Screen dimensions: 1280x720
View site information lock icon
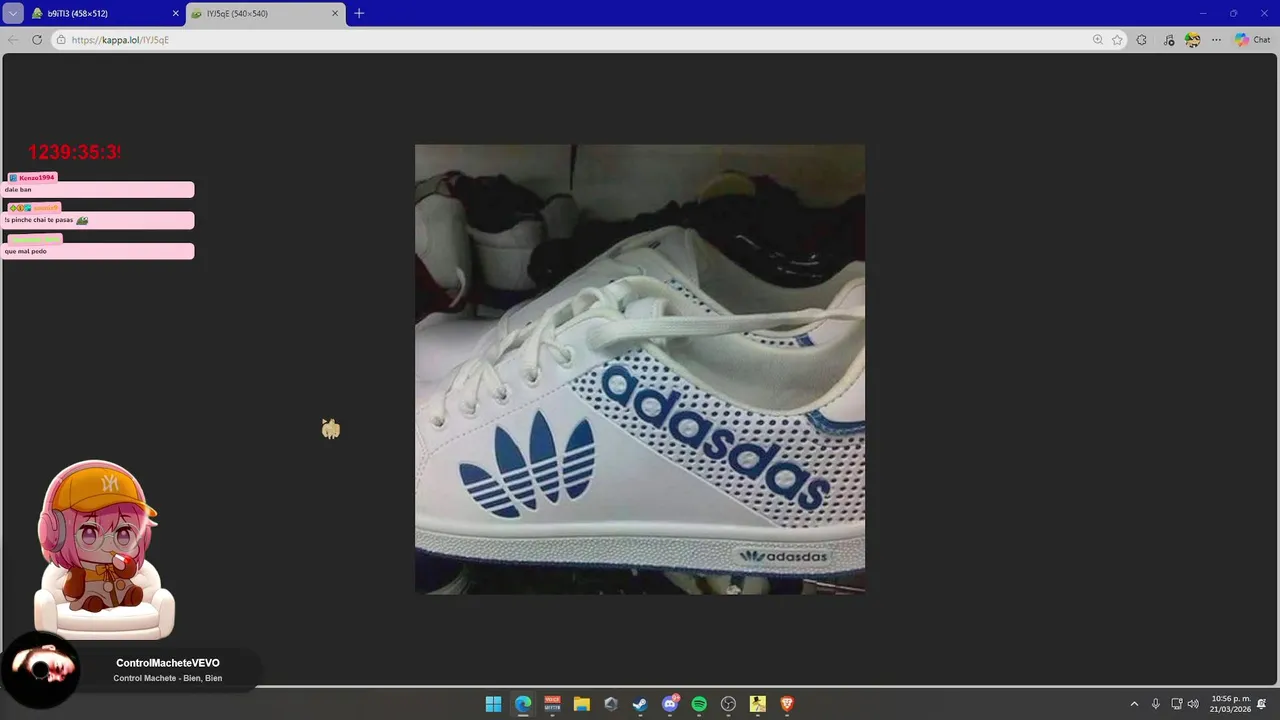[61, 40]
